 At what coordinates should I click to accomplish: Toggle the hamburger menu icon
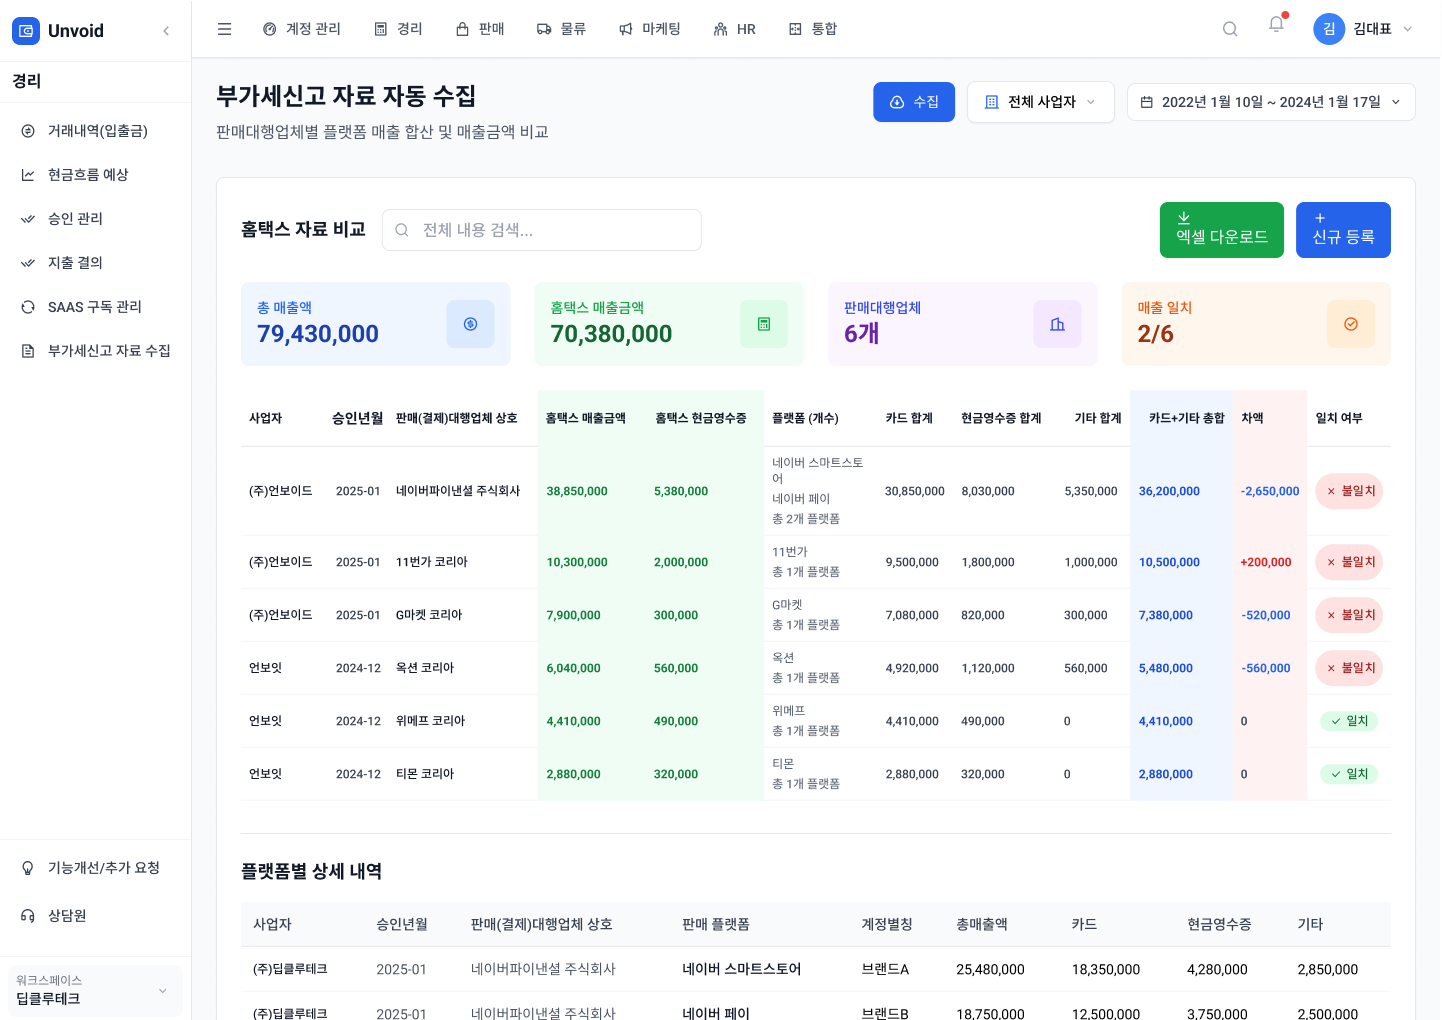(x=224, y=29)
